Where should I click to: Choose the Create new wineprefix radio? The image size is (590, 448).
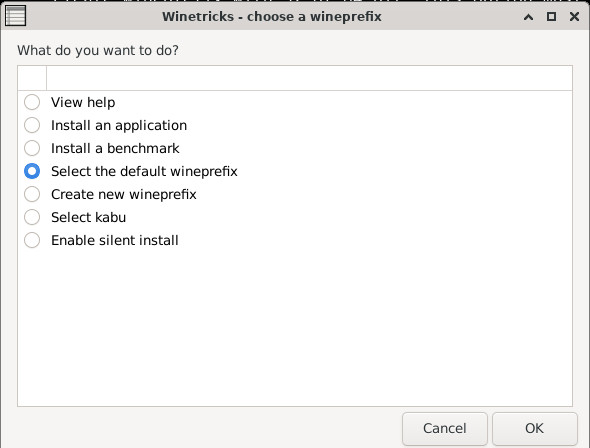32,194
